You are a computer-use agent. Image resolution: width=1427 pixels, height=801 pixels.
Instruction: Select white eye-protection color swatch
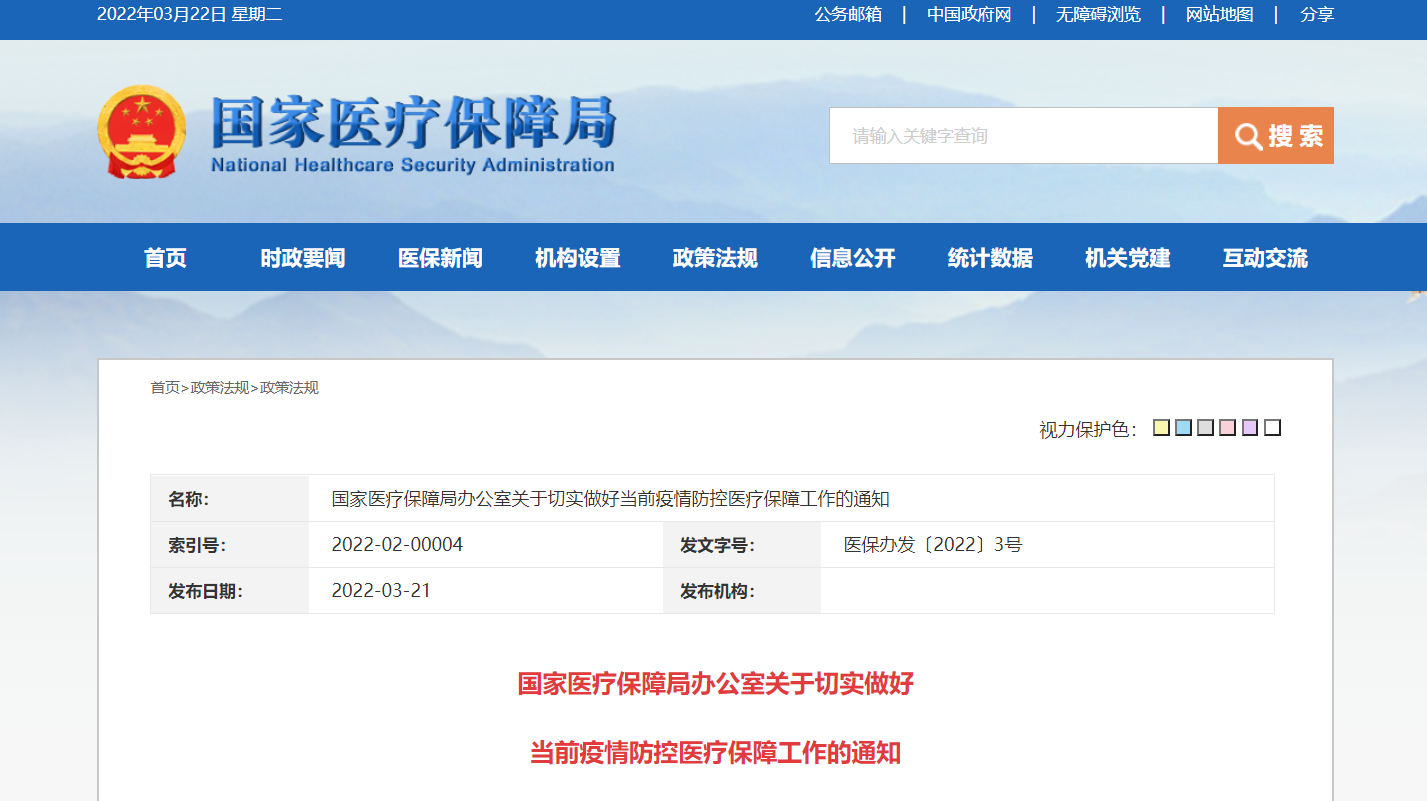pyautogui.click(x=1272, y=428)
